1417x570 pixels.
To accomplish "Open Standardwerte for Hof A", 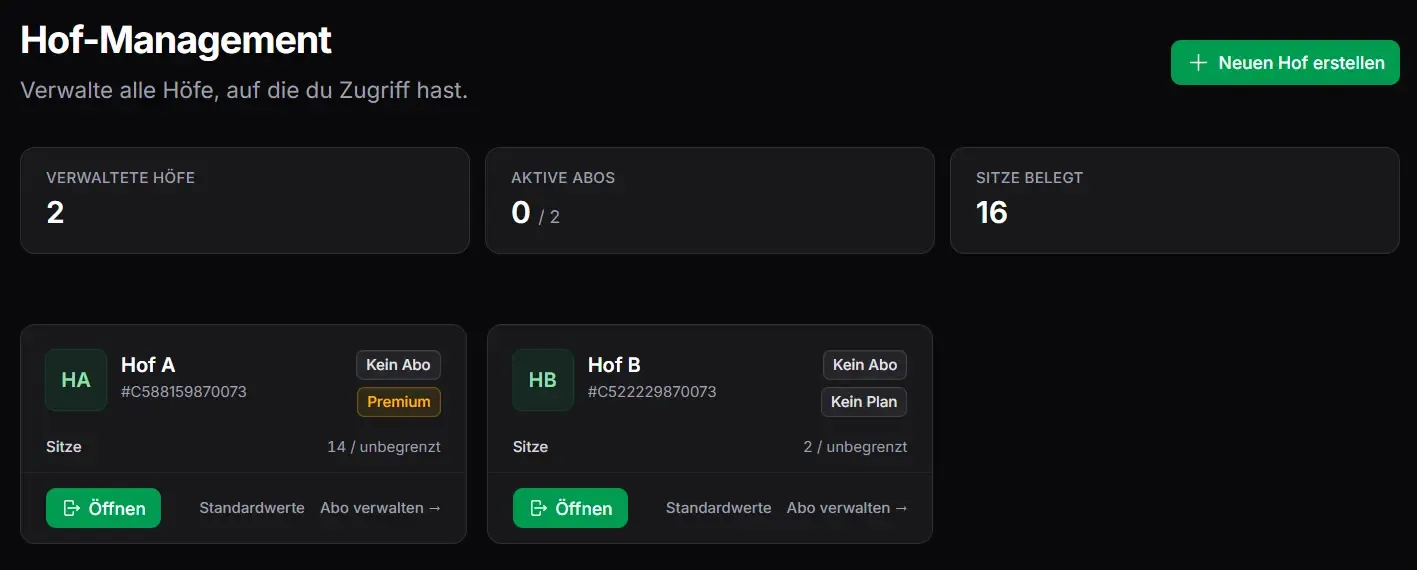I will tap(252, 508).
